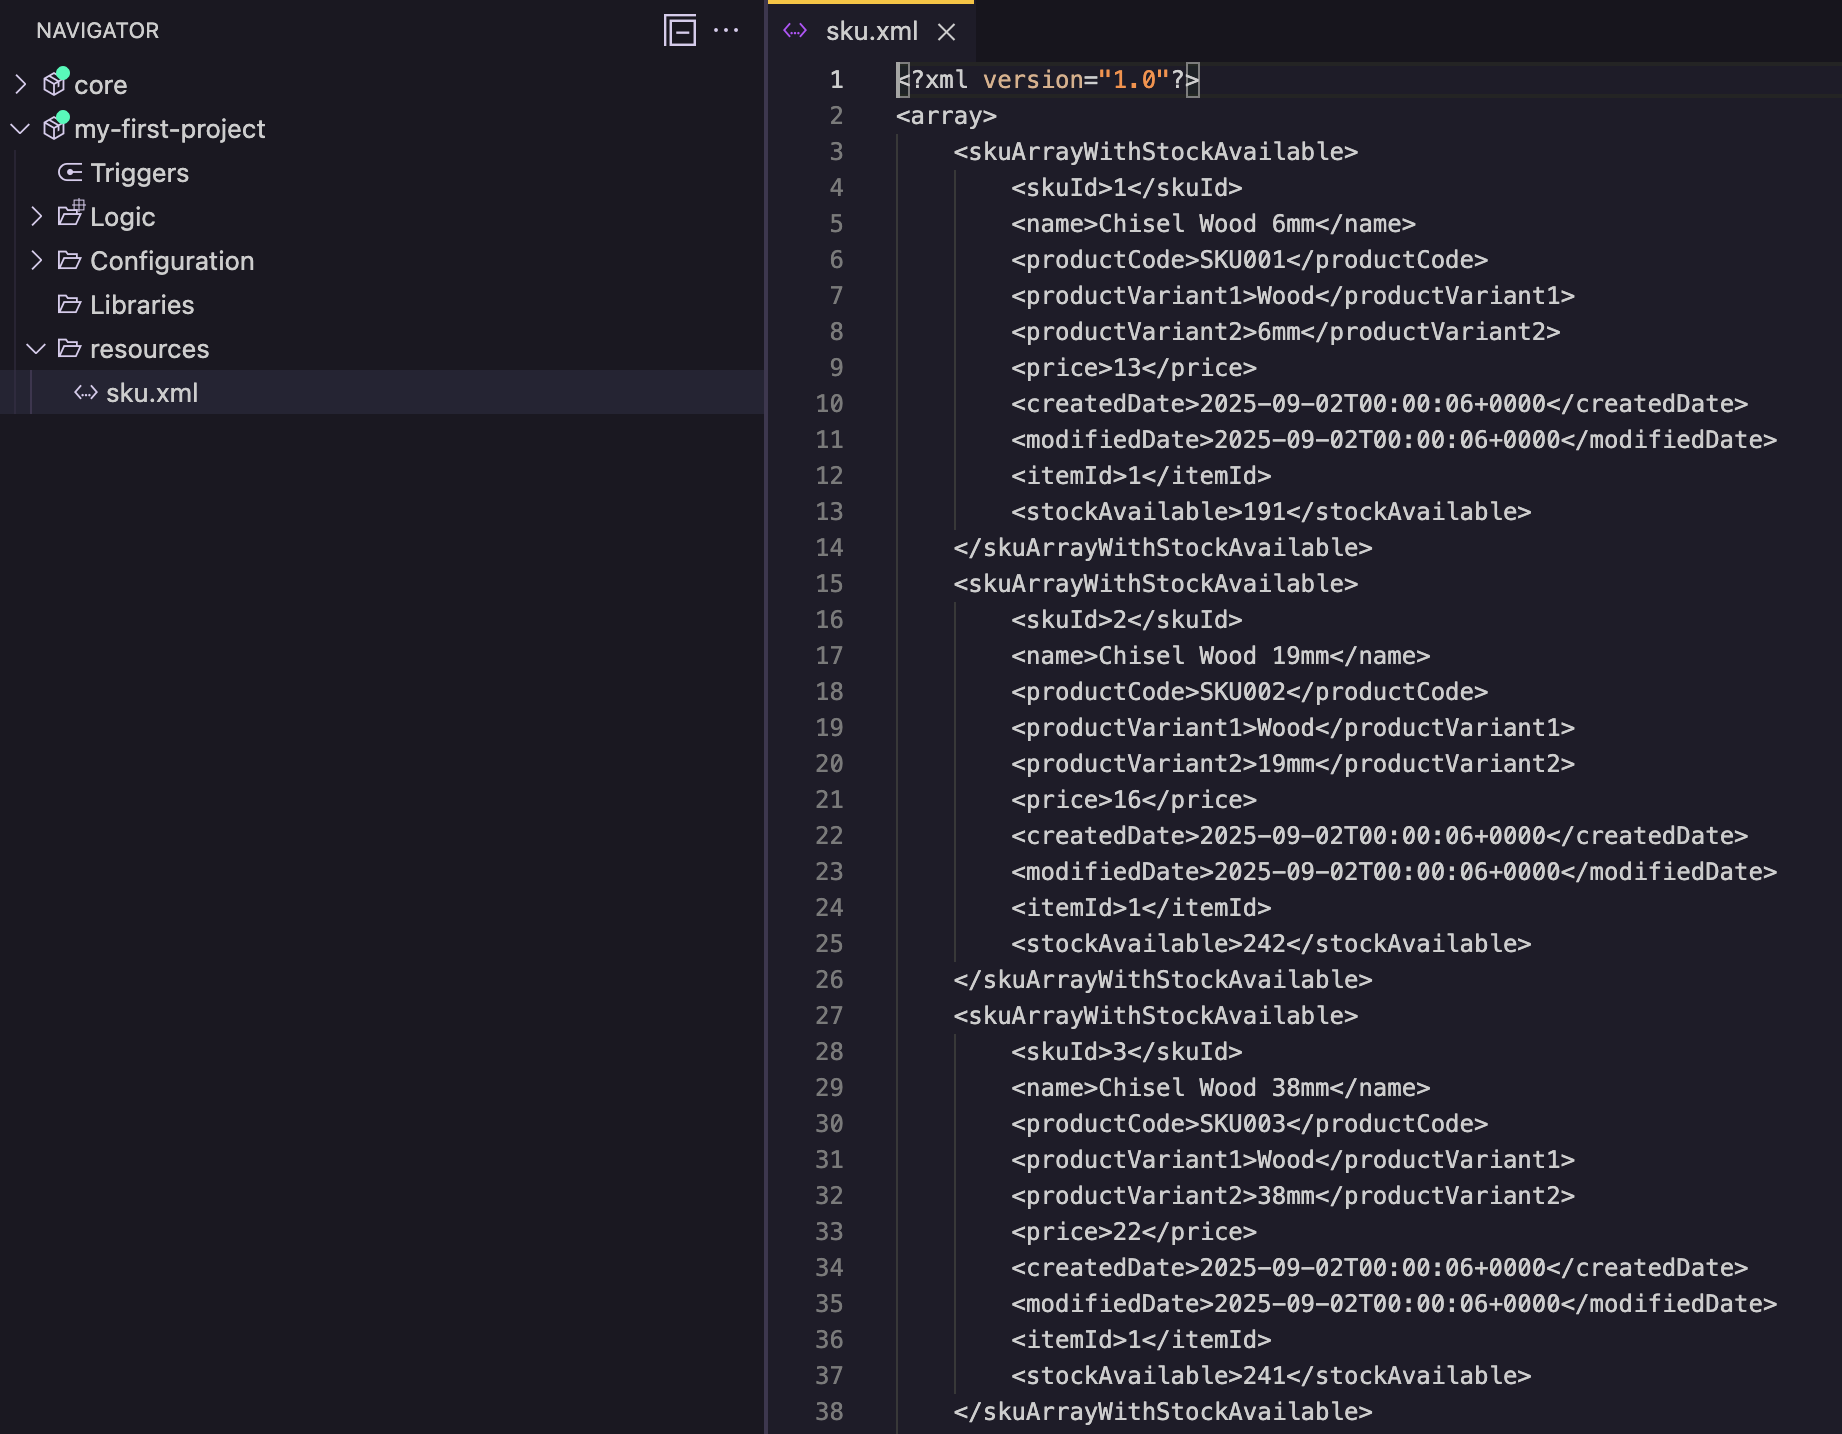Click the productVariant2 19mm line
Screen dimensions: 1842x1434
point(1292,763)
